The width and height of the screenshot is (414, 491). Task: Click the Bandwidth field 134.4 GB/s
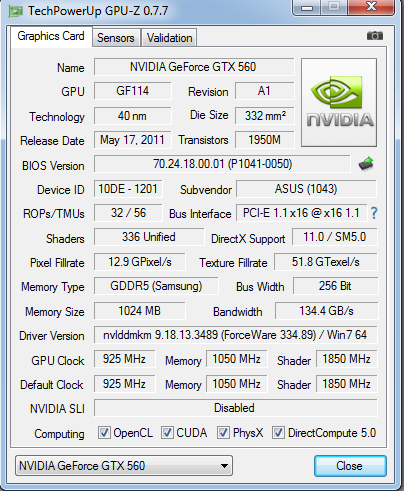(x=327, y=311)
